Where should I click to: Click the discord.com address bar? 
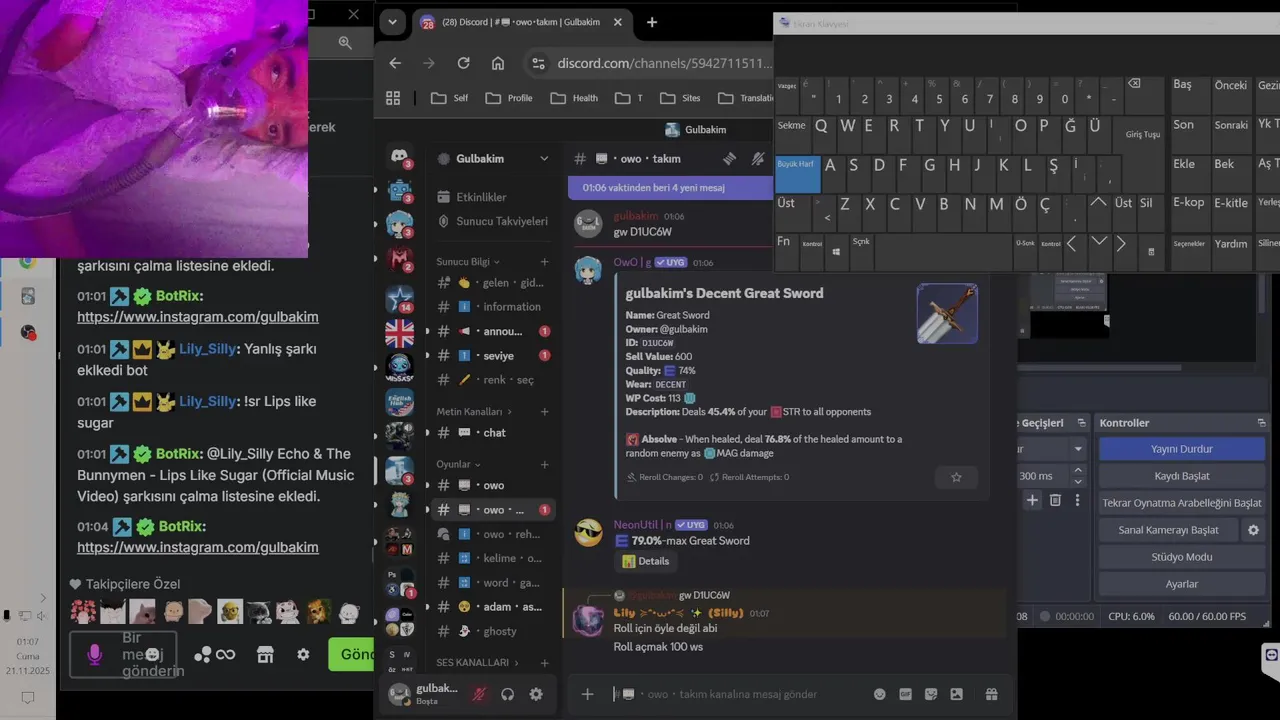tap(663, 63)
